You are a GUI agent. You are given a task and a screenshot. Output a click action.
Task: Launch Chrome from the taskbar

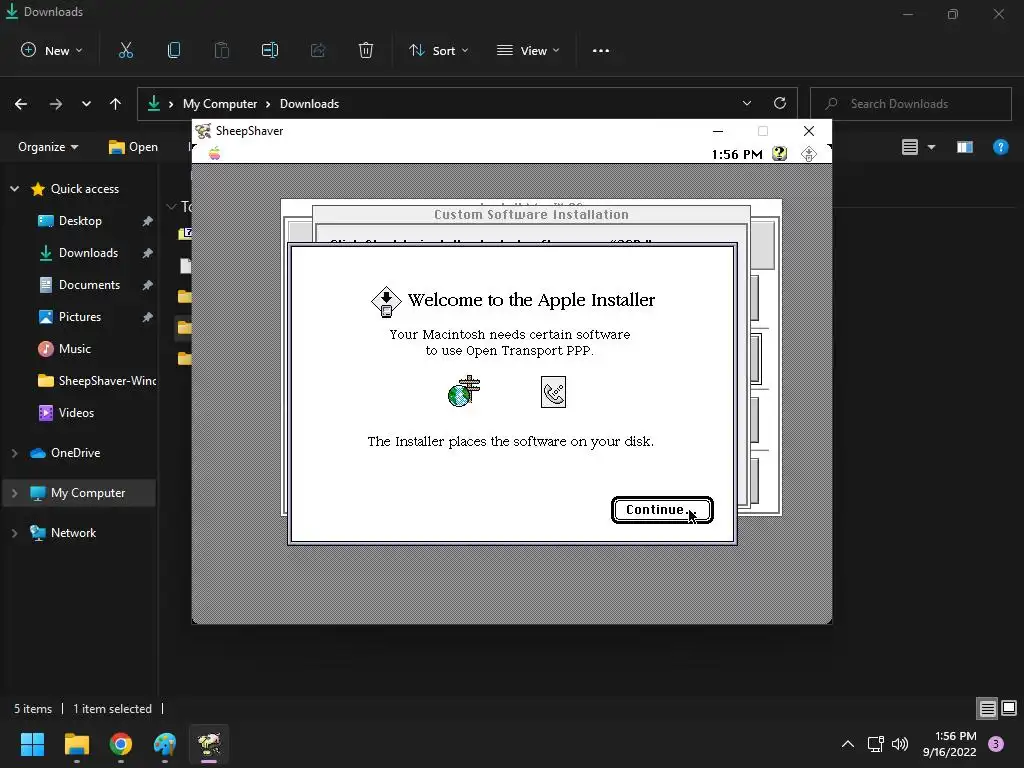pos(121,744)
